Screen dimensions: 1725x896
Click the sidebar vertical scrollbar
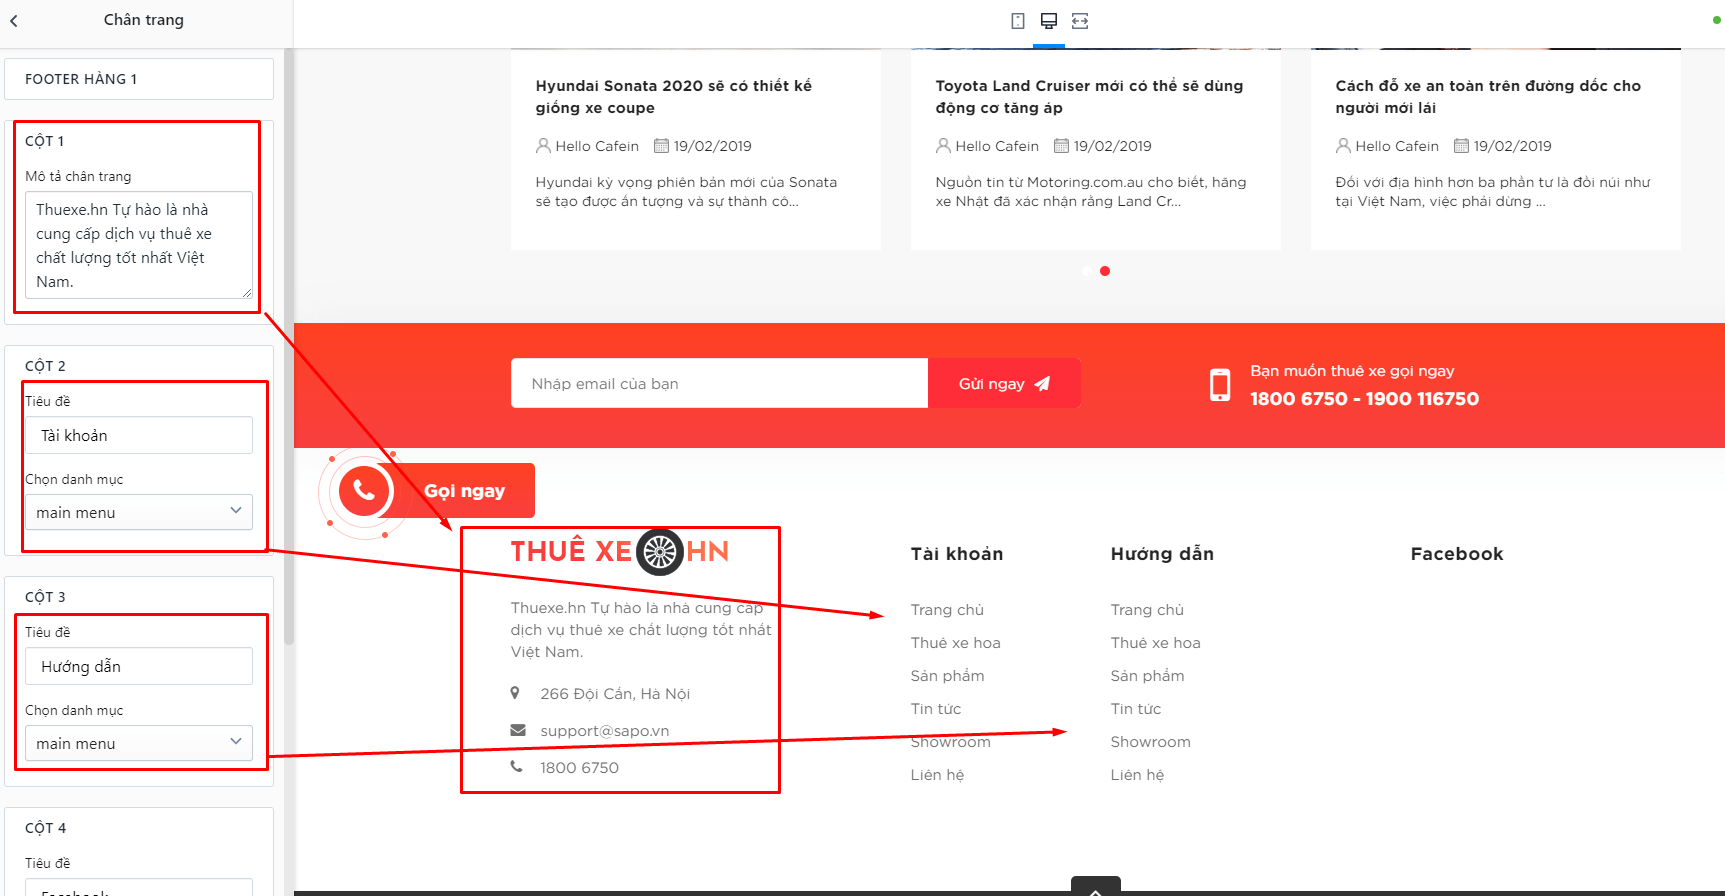coord(289,345)
